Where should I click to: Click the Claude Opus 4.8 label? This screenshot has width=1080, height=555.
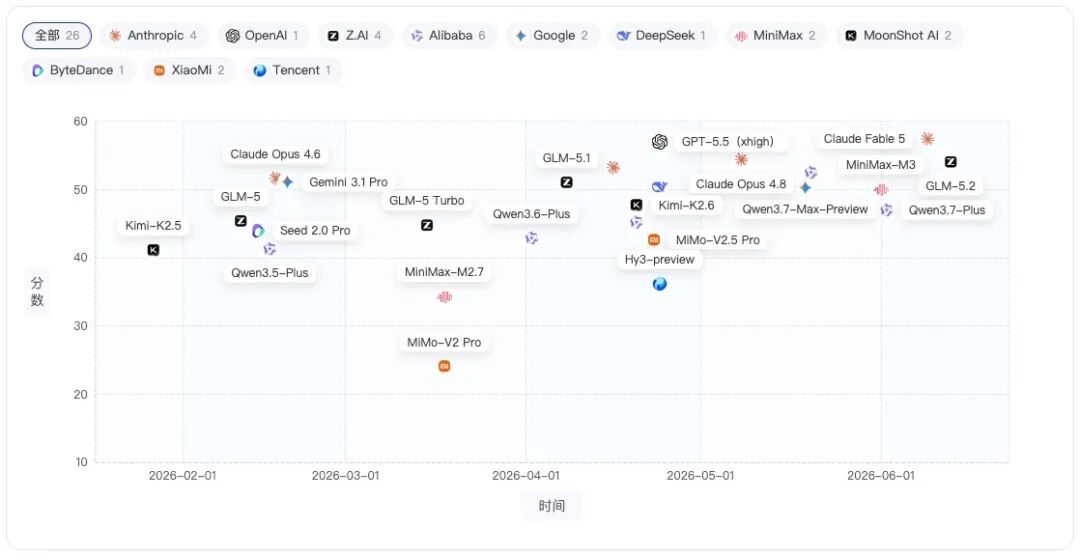point(740,184)
